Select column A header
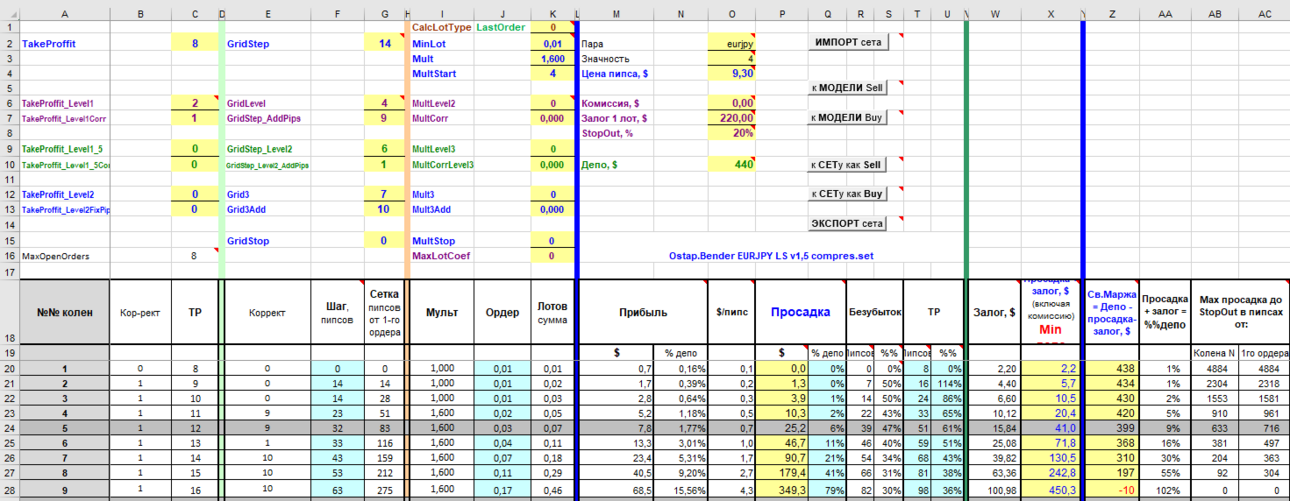The width and height of the screenshot is (1290, 501). coord(65,14)
